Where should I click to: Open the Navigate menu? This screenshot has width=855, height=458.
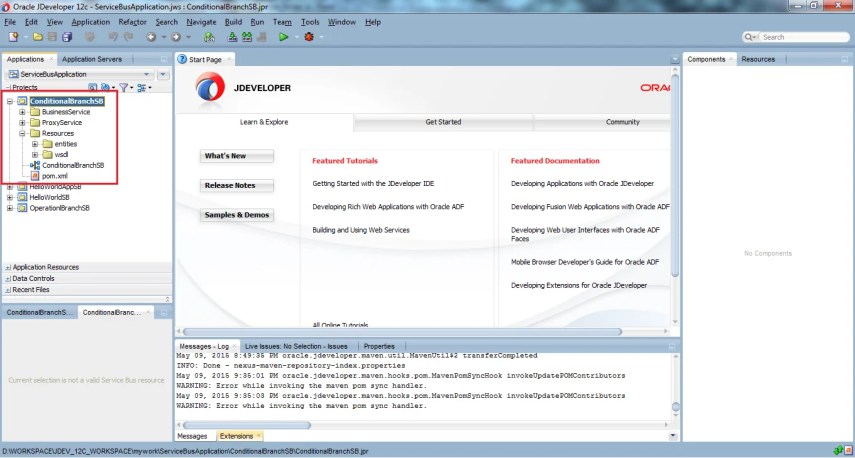(x=201, y=22)
